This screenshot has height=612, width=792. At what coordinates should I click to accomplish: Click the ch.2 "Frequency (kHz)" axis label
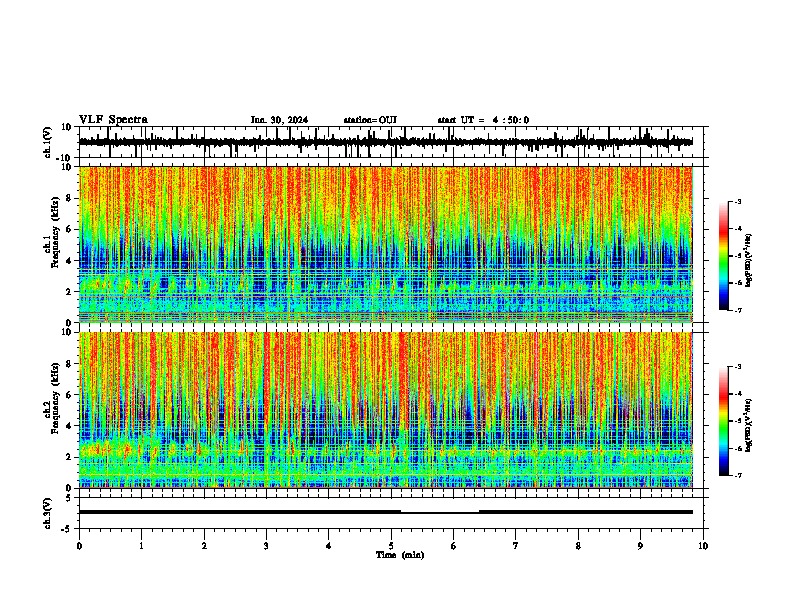(56, 398)
